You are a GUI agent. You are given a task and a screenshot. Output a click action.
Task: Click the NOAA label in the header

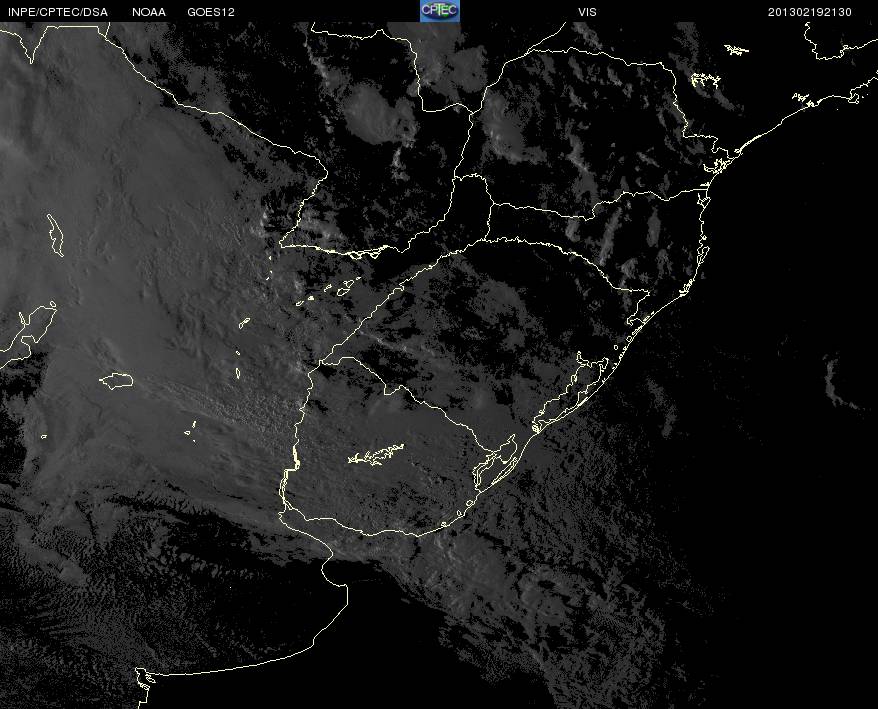point(149,12)
